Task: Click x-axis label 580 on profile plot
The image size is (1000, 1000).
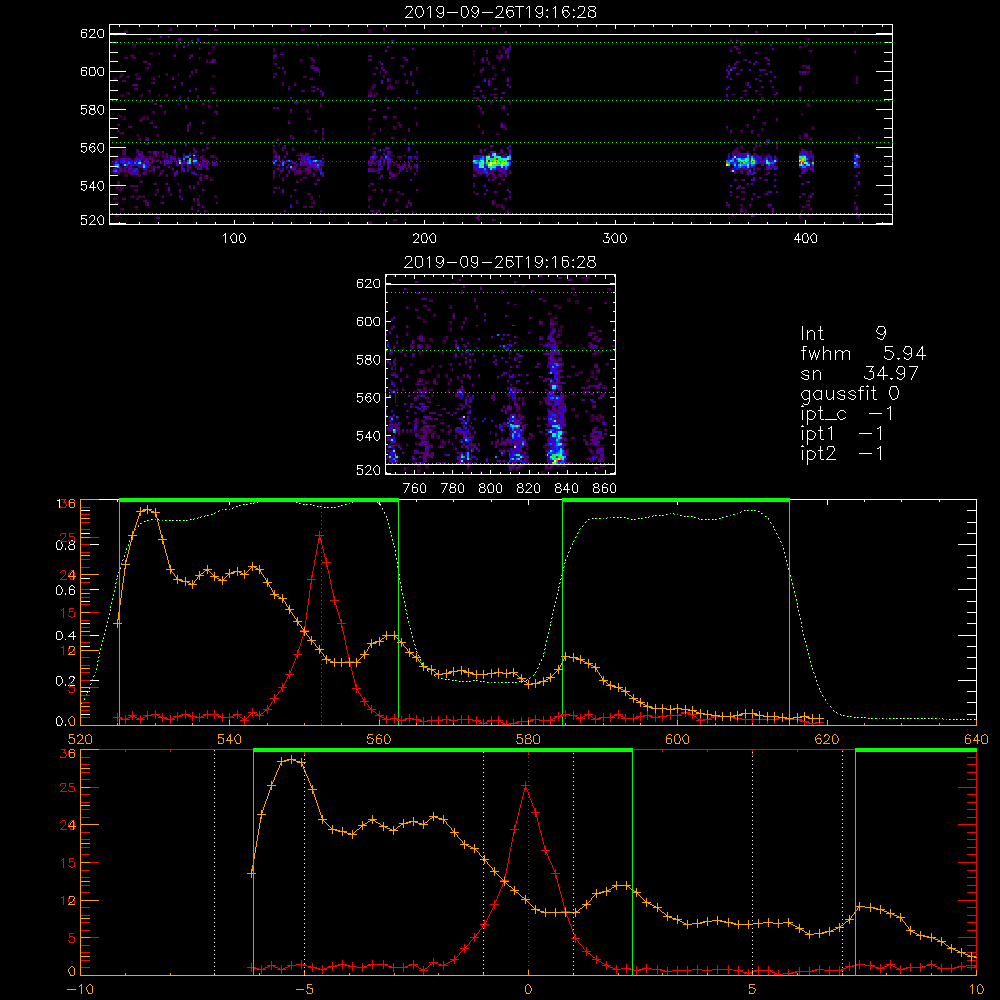Action: (x=528, y=740)
